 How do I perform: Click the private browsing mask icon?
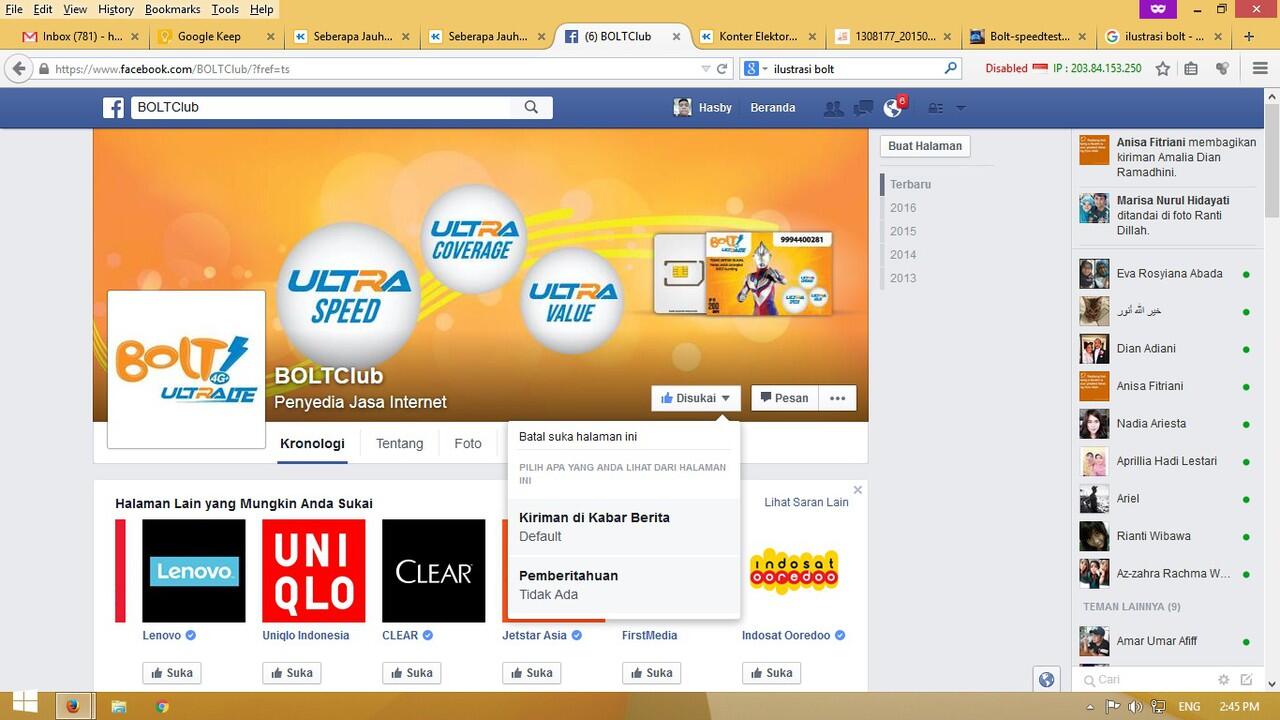click(1158, 9)
